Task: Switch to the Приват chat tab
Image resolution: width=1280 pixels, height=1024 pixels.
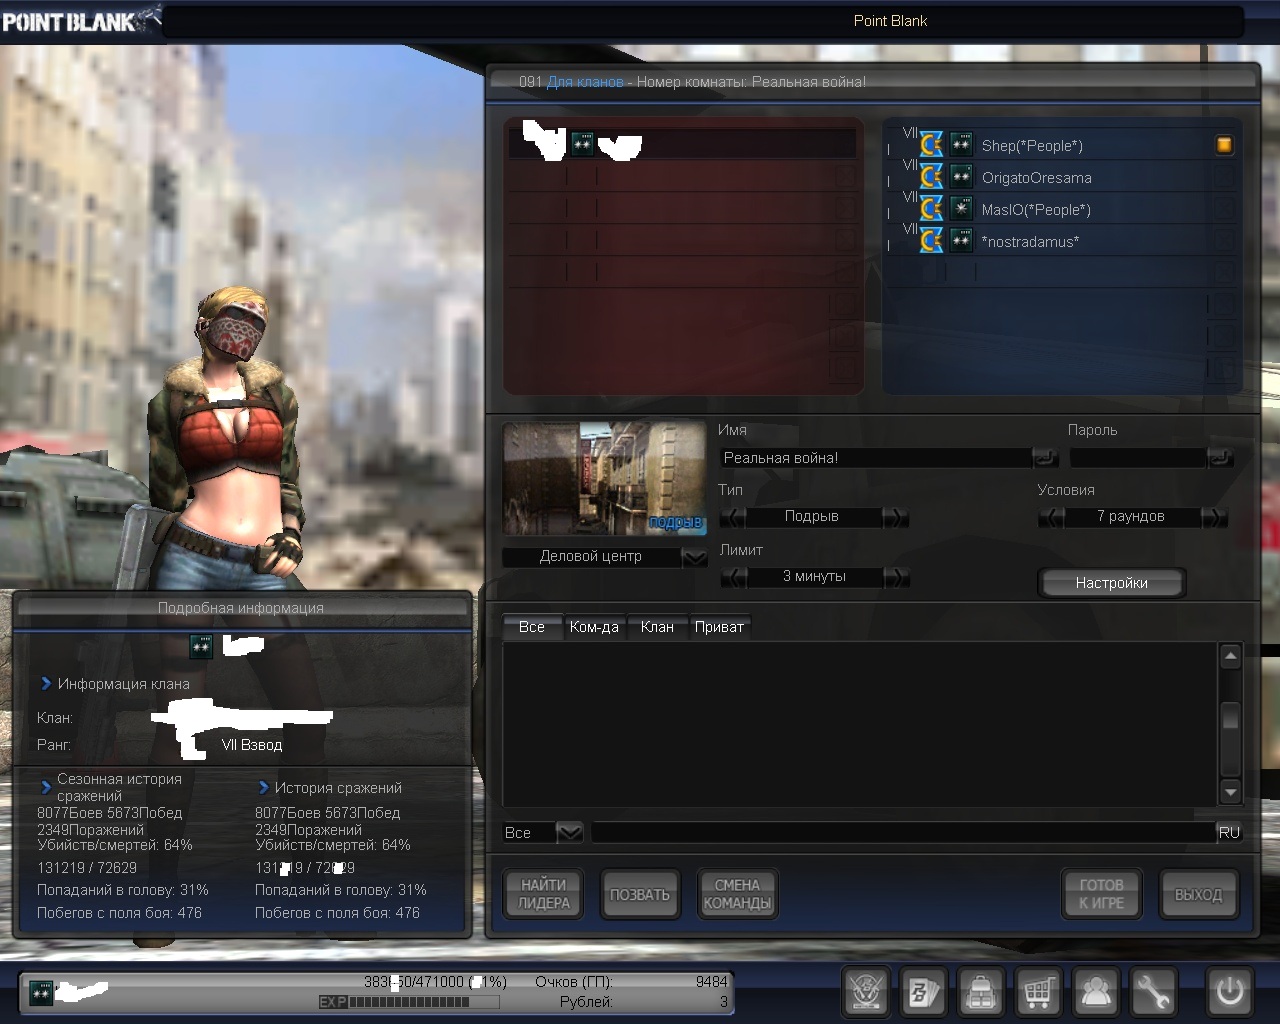Action: click(719, 627)
